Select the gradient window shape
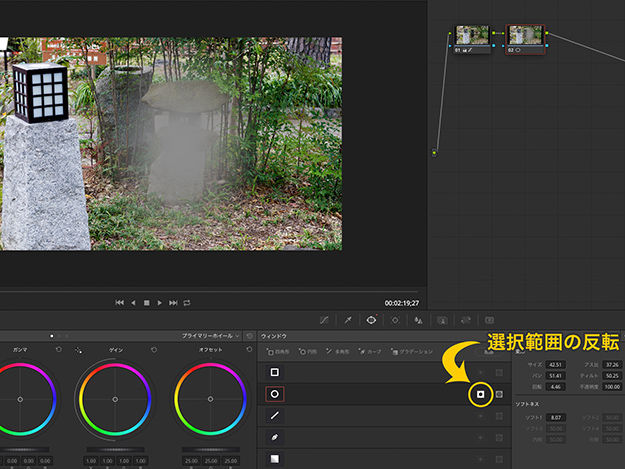This screenshot has width=625, height=469. pyautogui.click(x=275, y=458)
